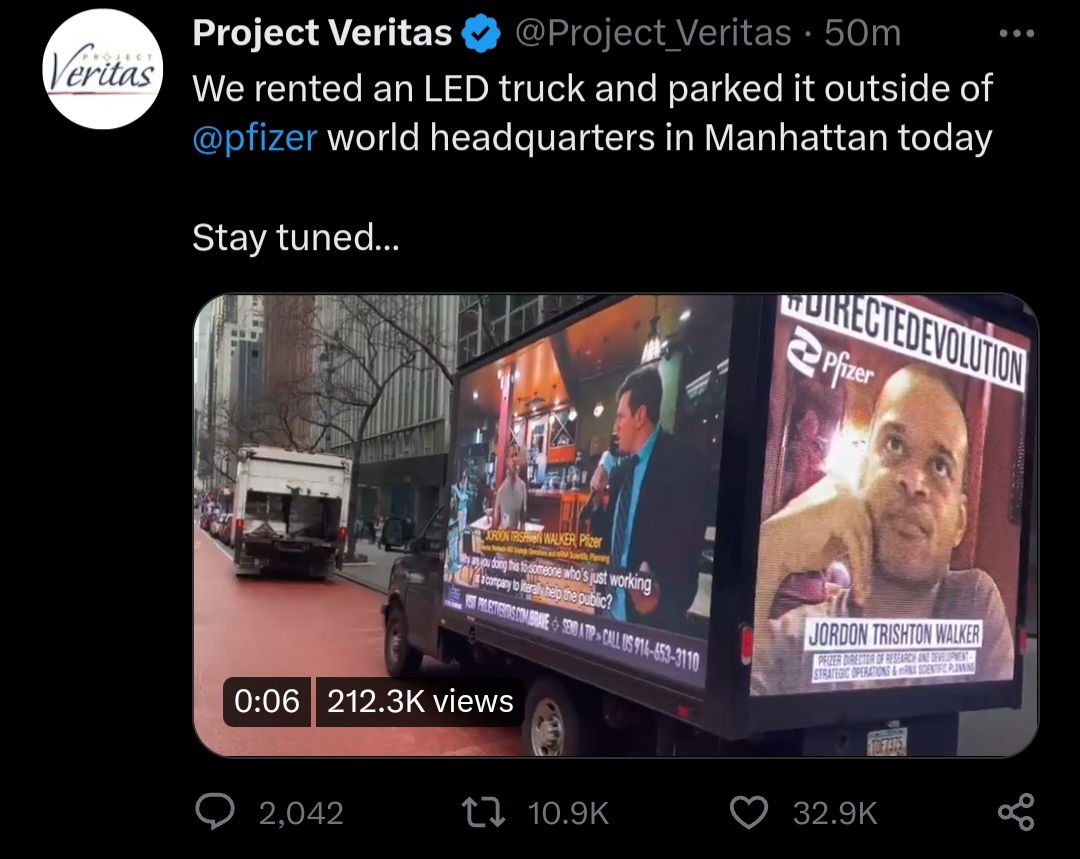Click the Stay tuned... tweet text

click(295, 238)
